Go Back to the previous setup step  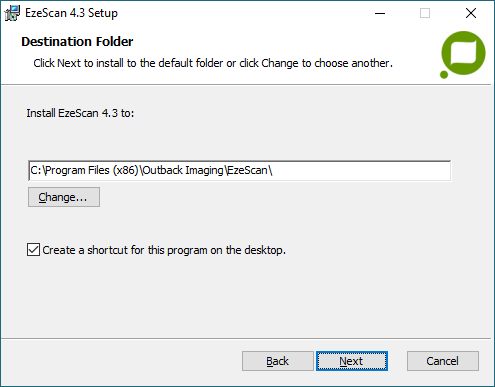click(278, 361)
